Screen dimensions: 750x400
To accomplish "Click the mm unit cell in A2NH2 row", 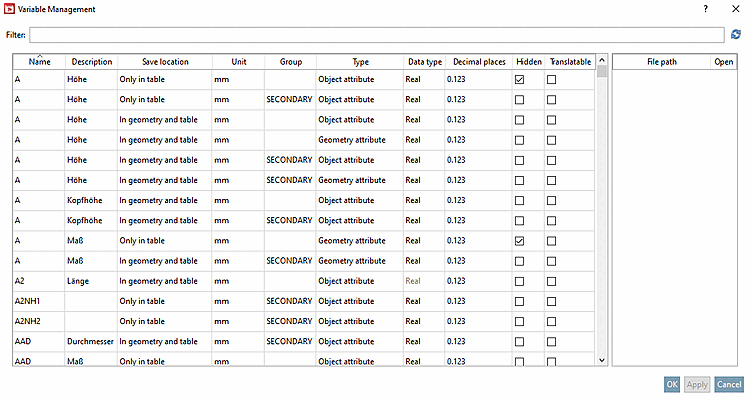I will coord(238,322).
